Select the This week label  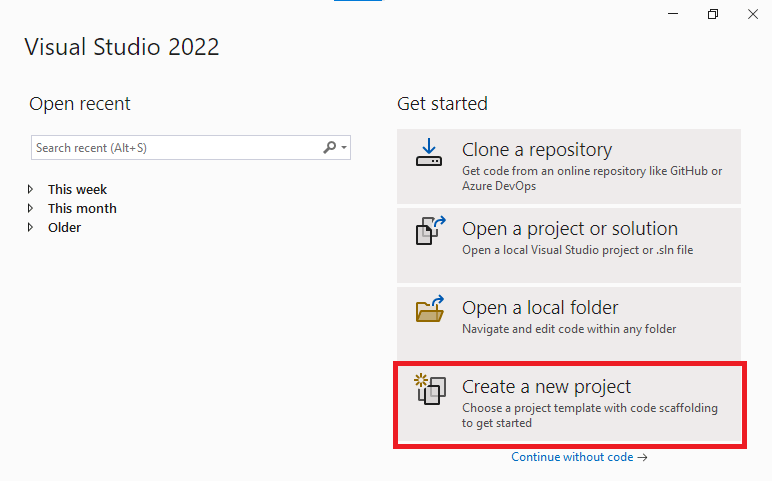click(77, 190)
